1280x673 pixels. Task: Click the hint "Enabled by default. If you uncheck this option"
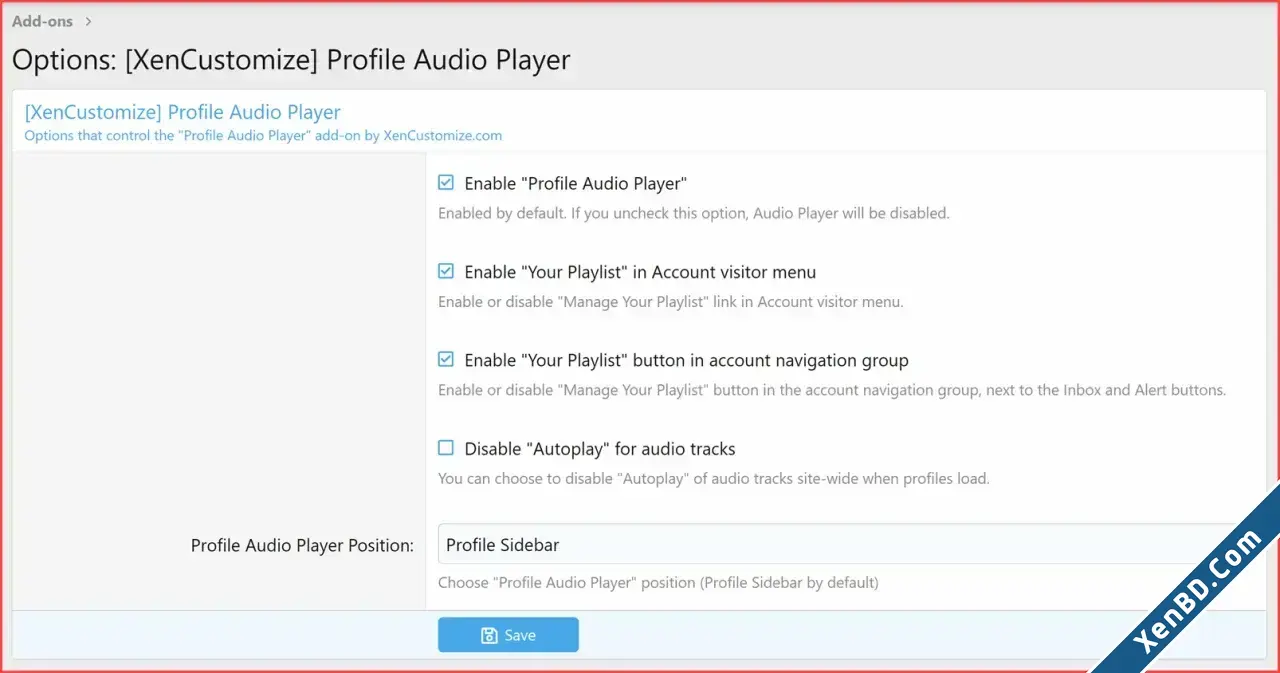(x=693, y=213)
